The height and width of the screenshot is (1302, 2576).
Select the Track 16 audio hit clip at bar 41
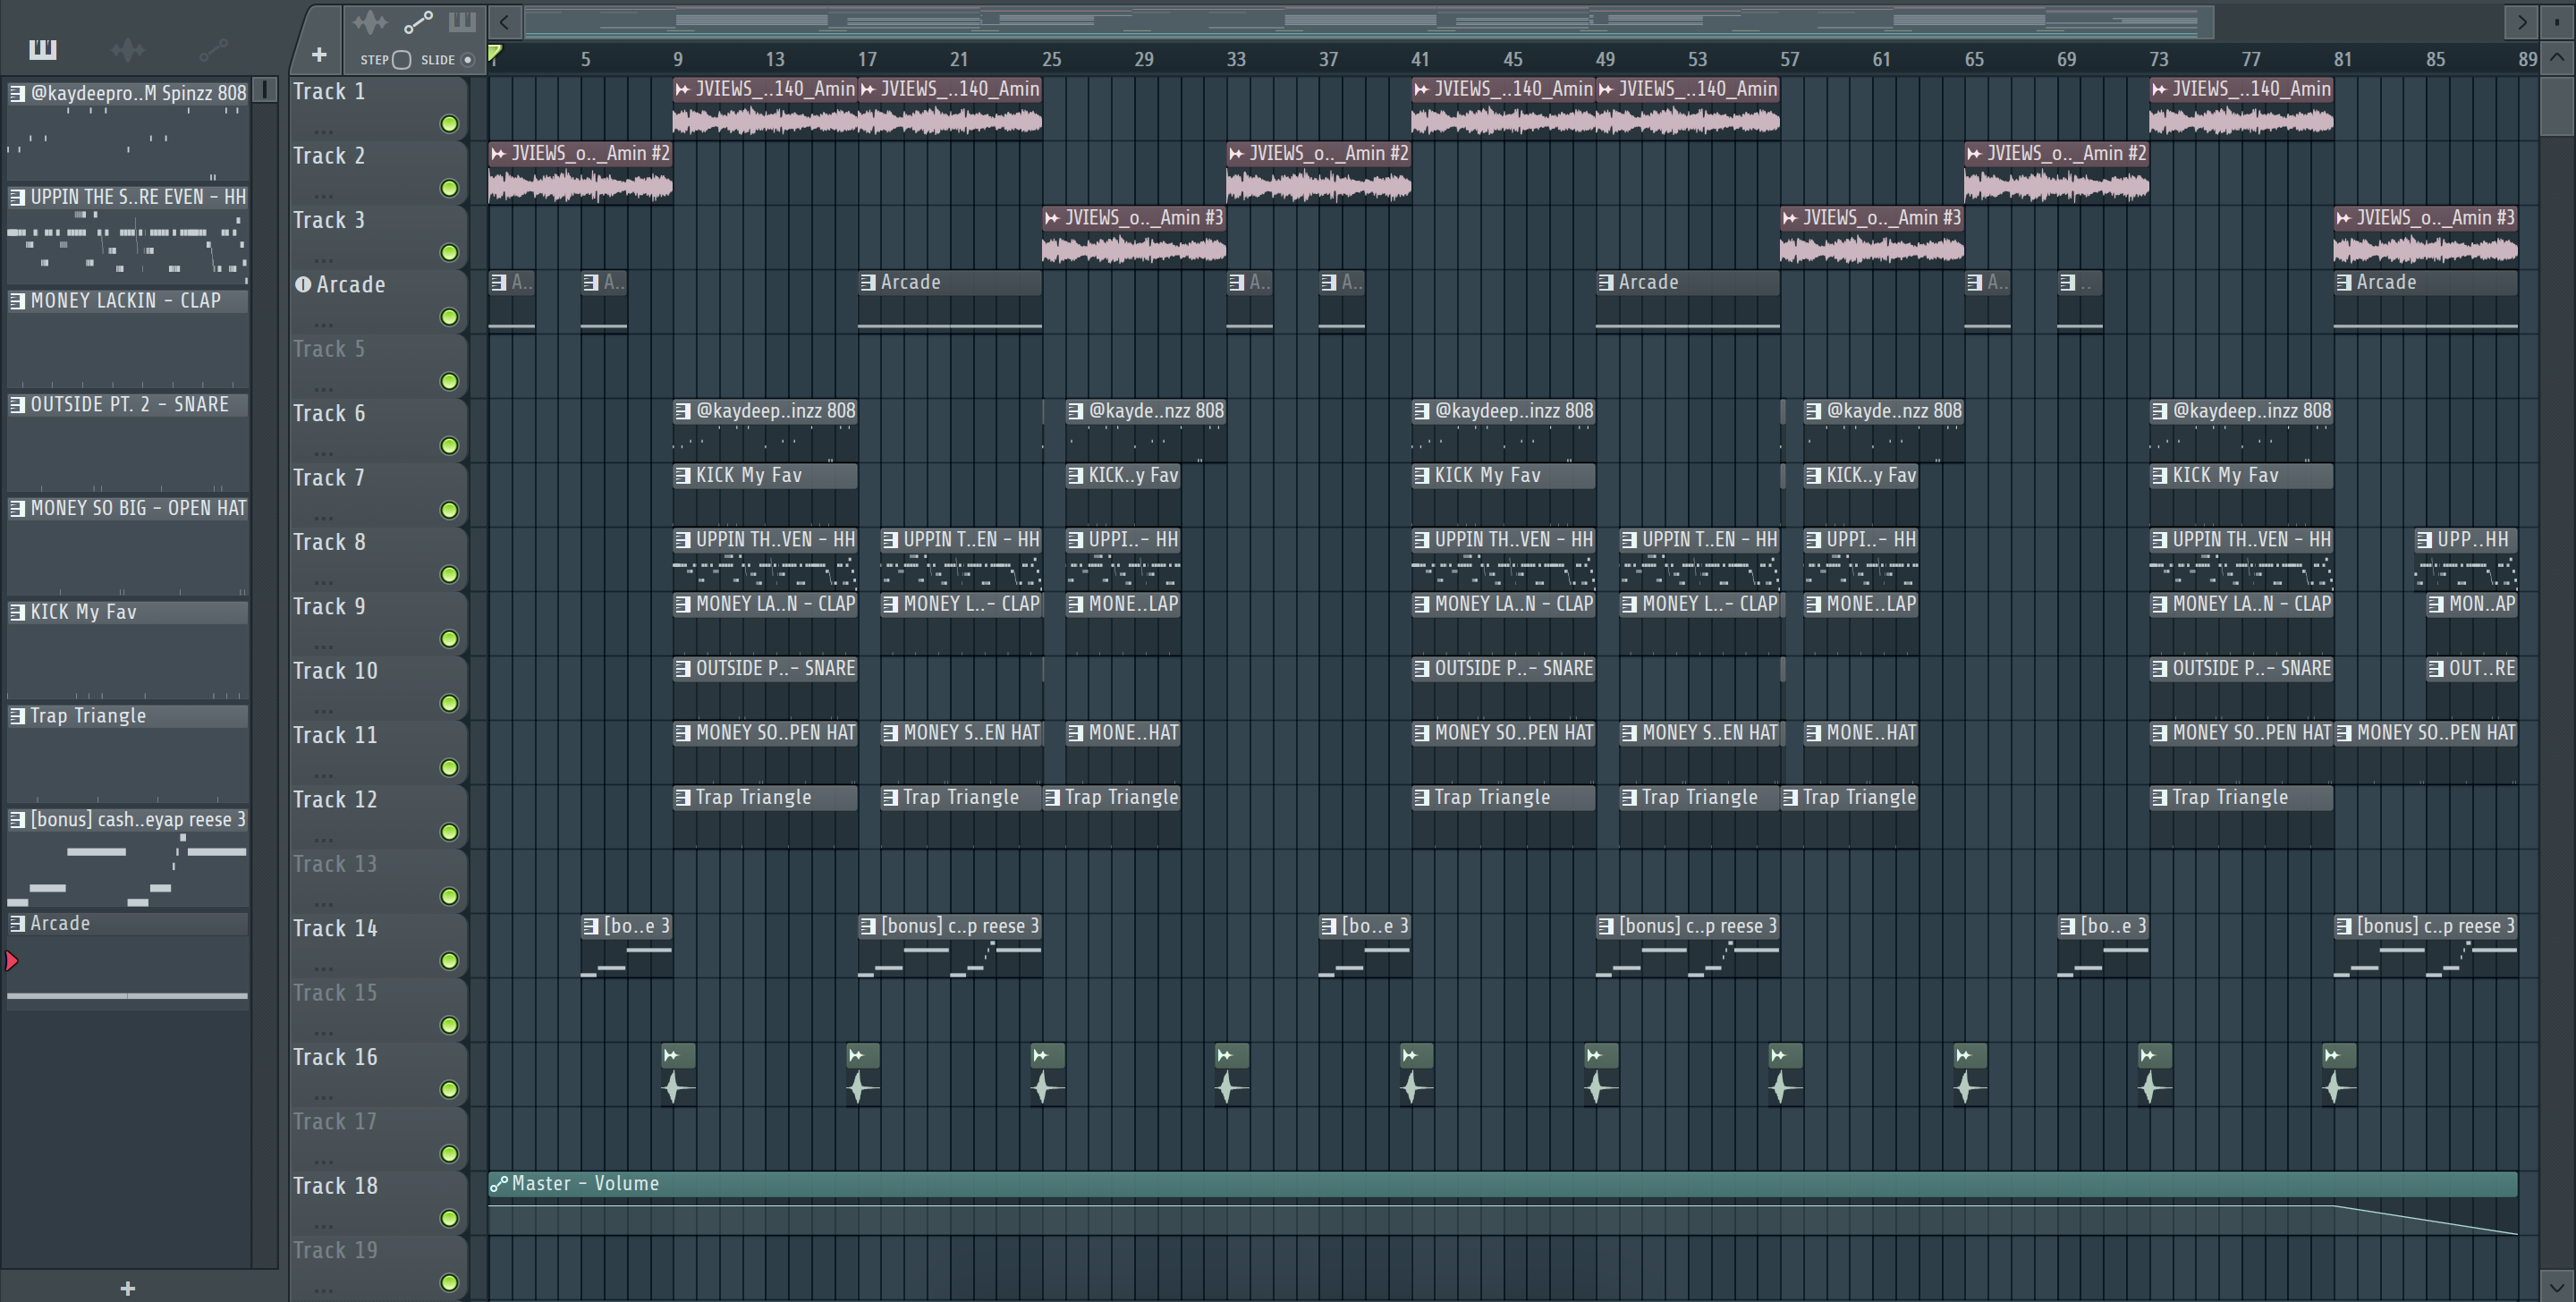tap(1416, 1074)
